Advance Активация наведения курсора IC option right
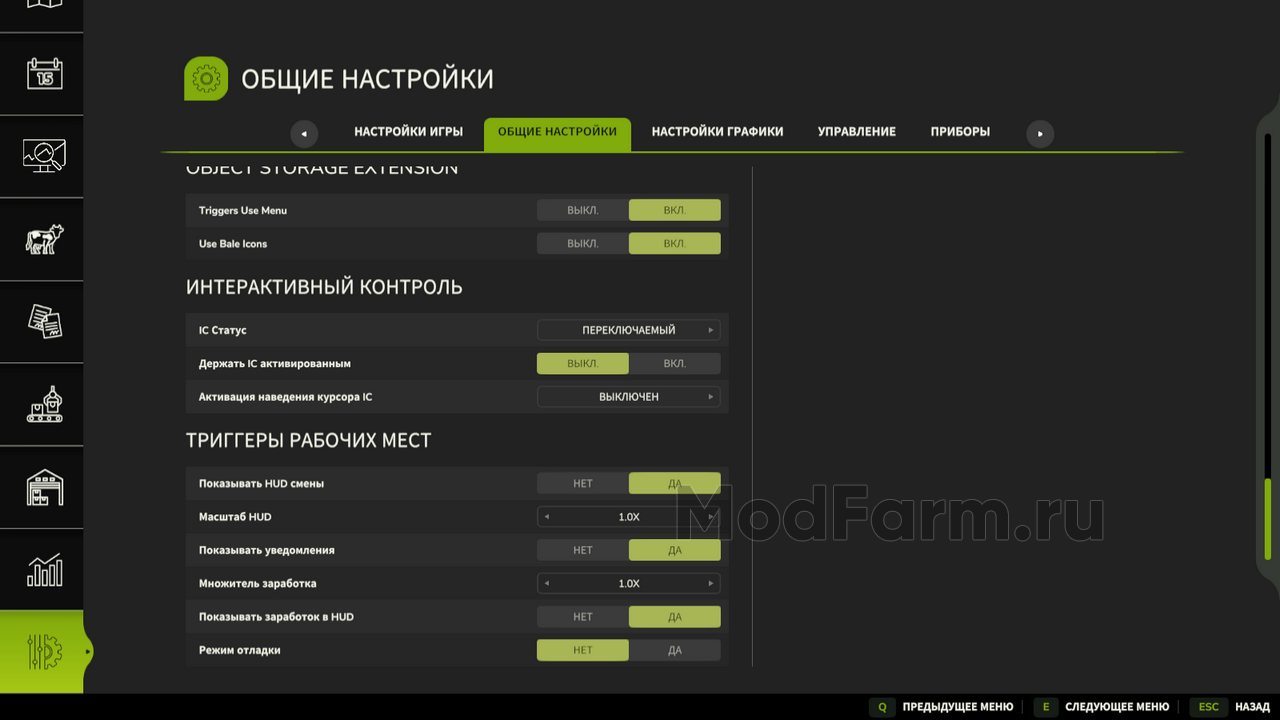1280x720 pixels. coord(711,397)
